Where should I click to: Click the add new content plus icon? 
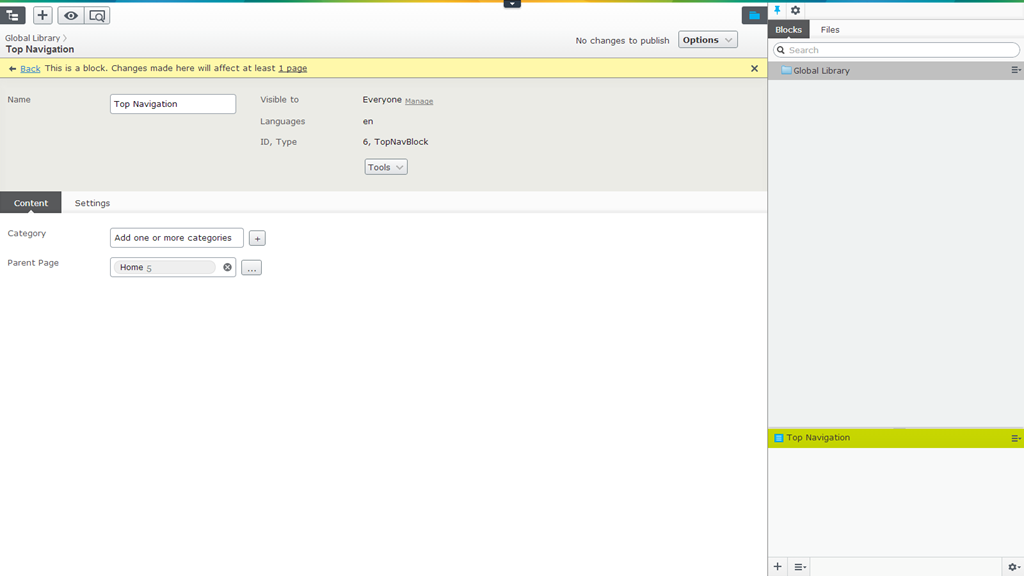(x=43, y=15)
